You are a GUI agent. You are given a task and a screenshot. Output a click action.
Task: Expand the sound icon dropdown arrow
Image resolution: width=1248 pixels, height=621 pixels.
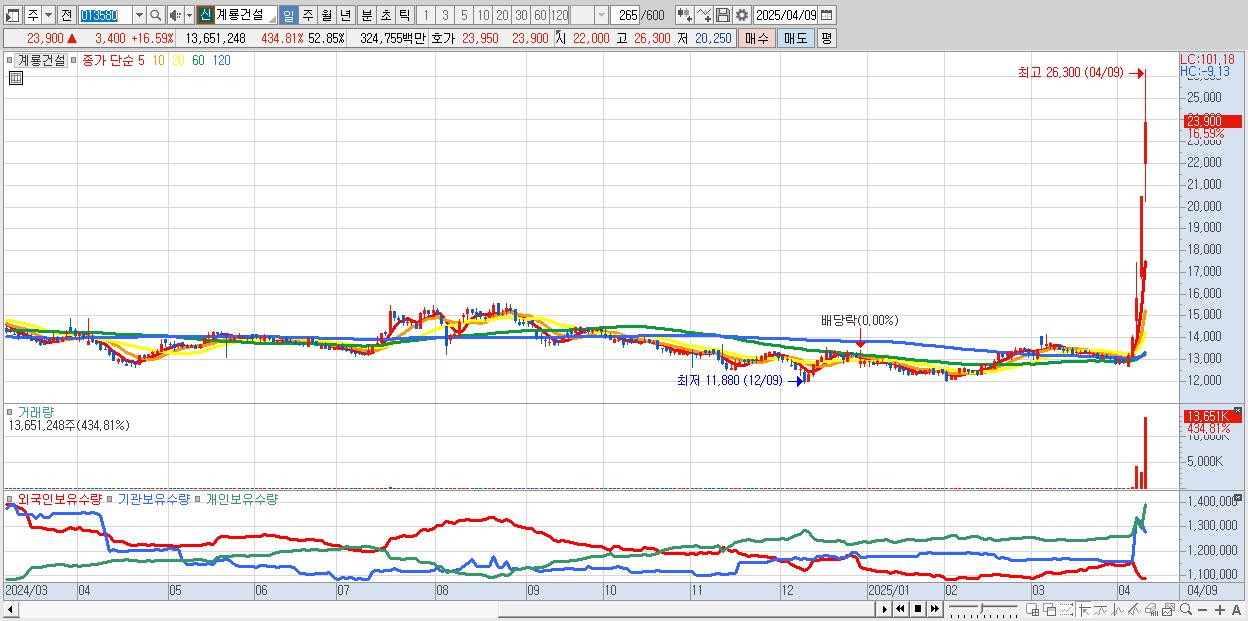(189, 15)
